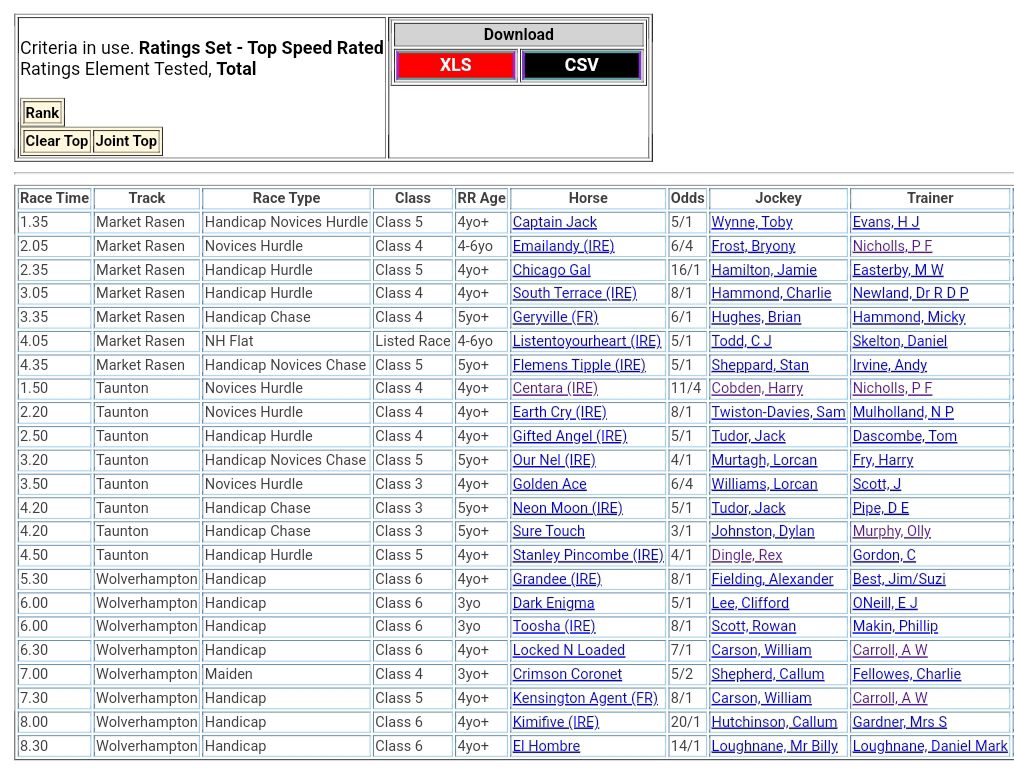Select the Clear Top button
Viewport: 1014px width, 775px height.
pos(57,141)
